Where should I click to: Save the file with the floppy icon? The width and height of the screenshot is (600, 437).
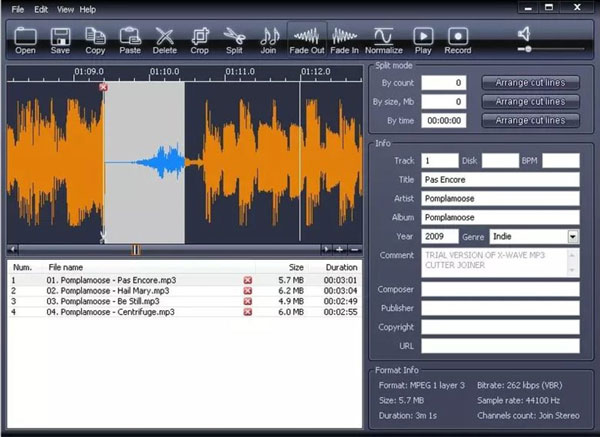(x=60, y=40)
